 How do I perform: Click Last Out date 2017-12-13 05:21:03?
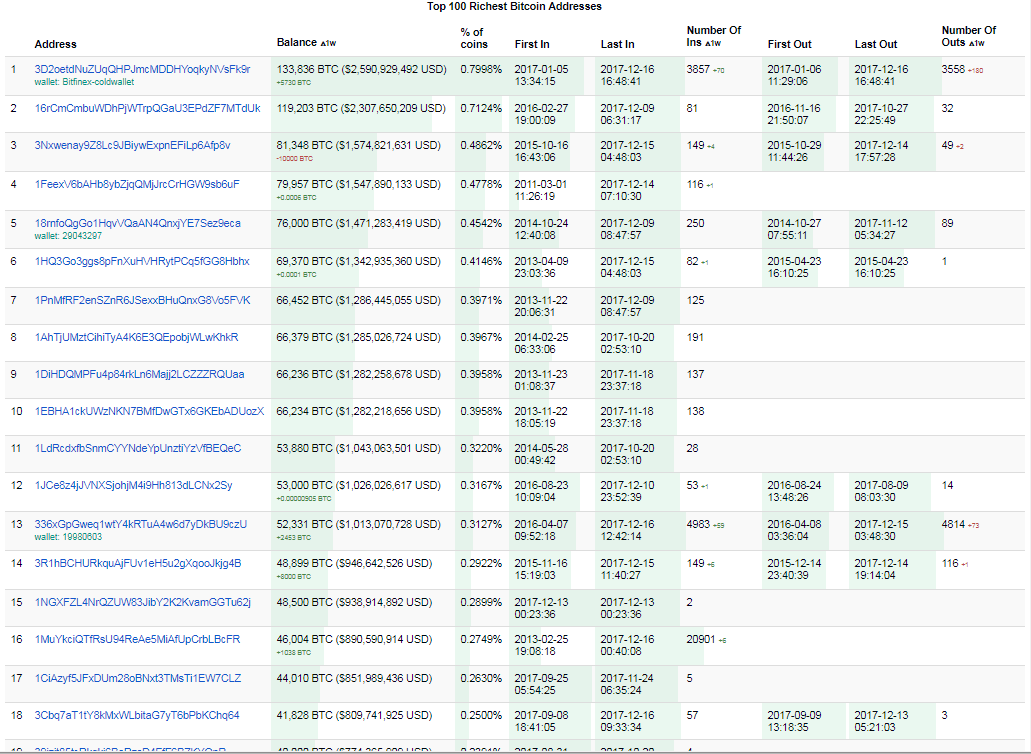click(881, 720)
